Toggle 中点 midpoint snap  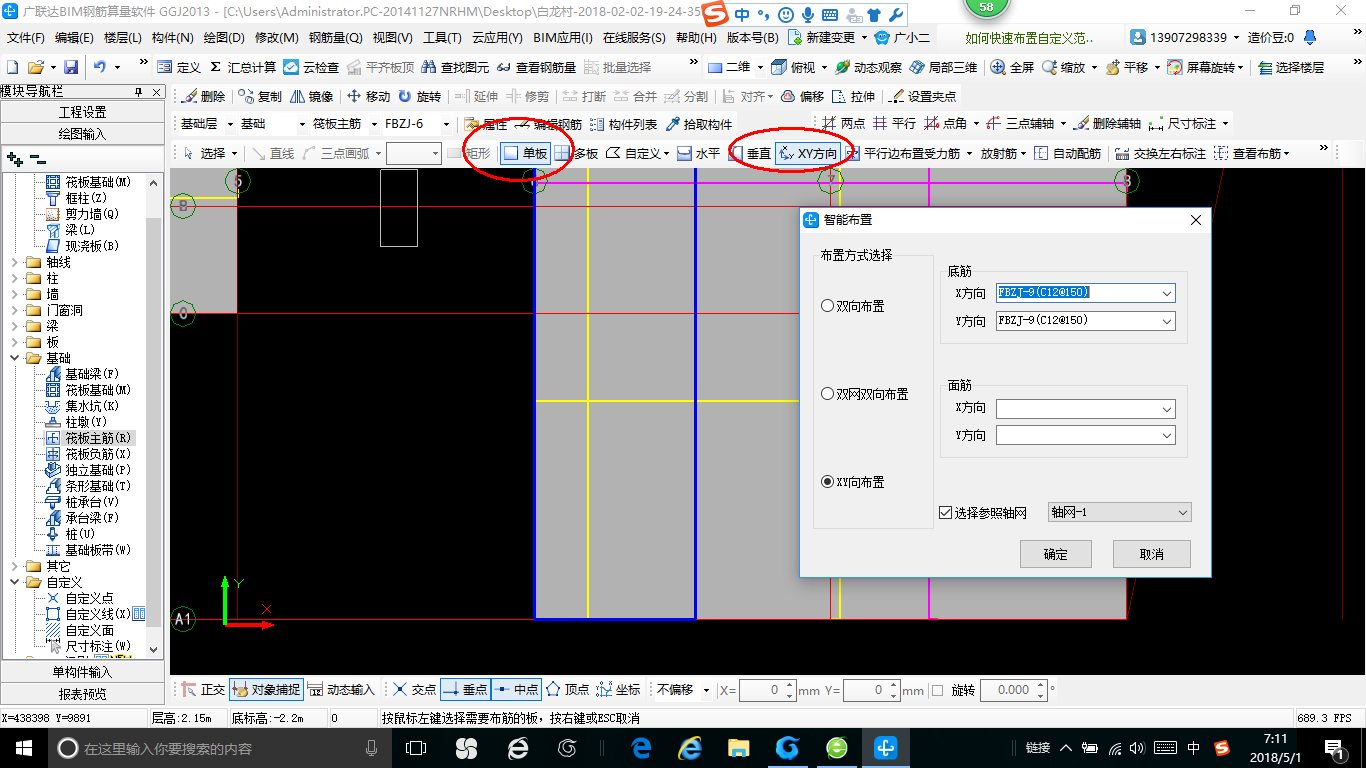516,690
